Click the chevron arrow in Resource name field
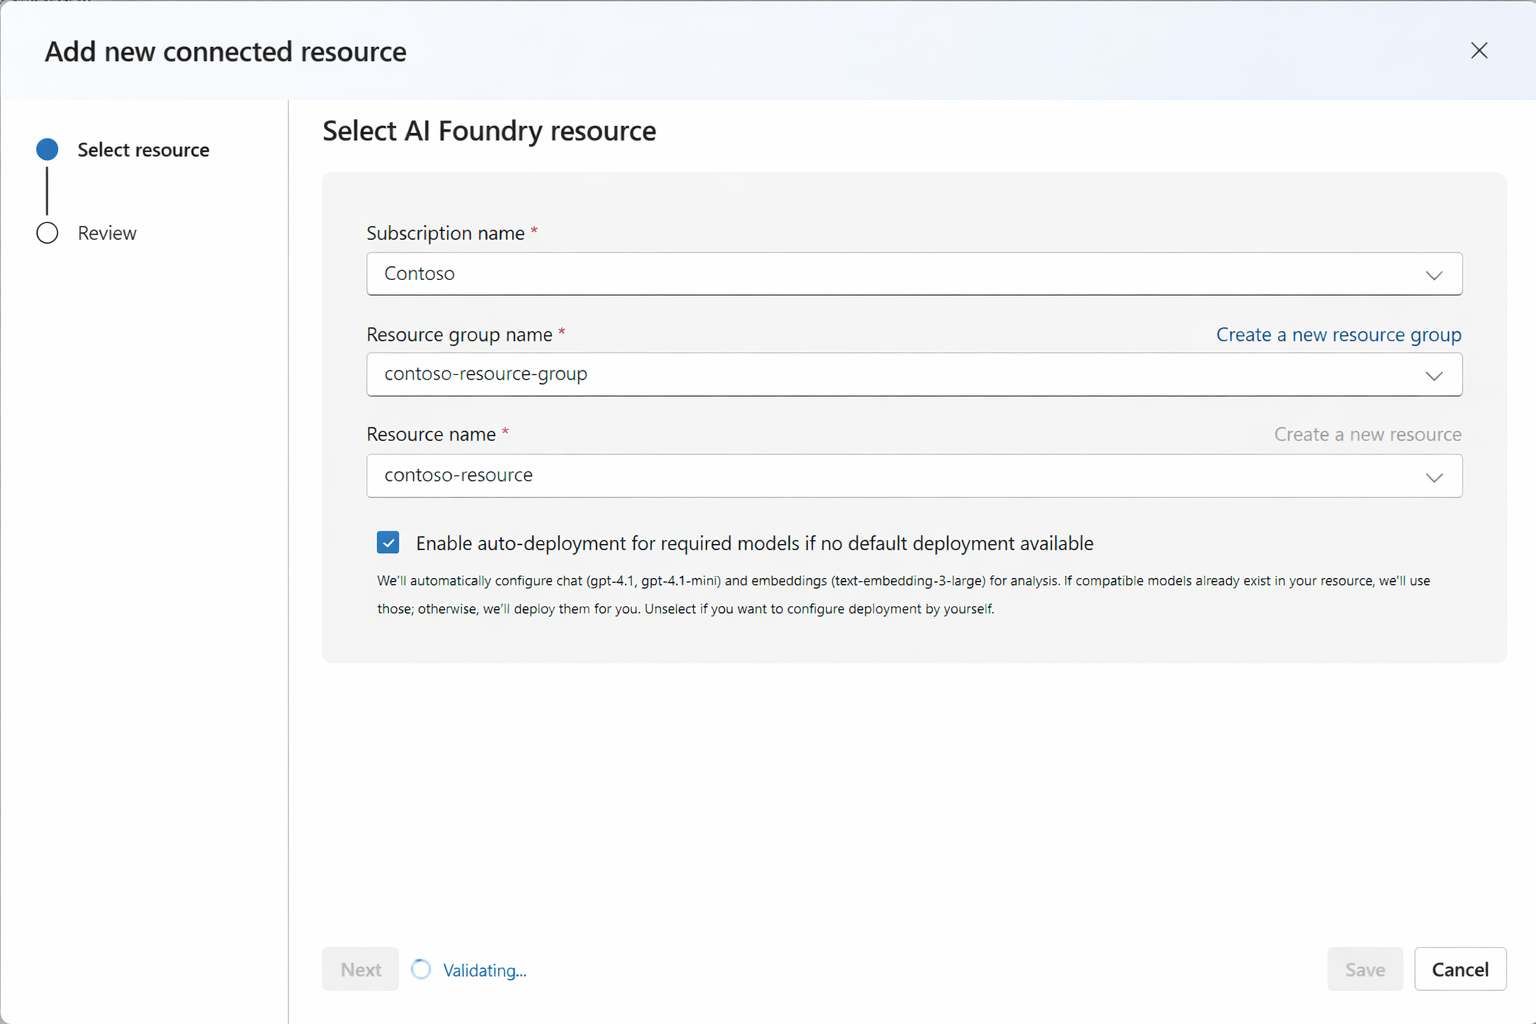1536x1024 pixels. pyautogui.click(x=1434, y=477)
